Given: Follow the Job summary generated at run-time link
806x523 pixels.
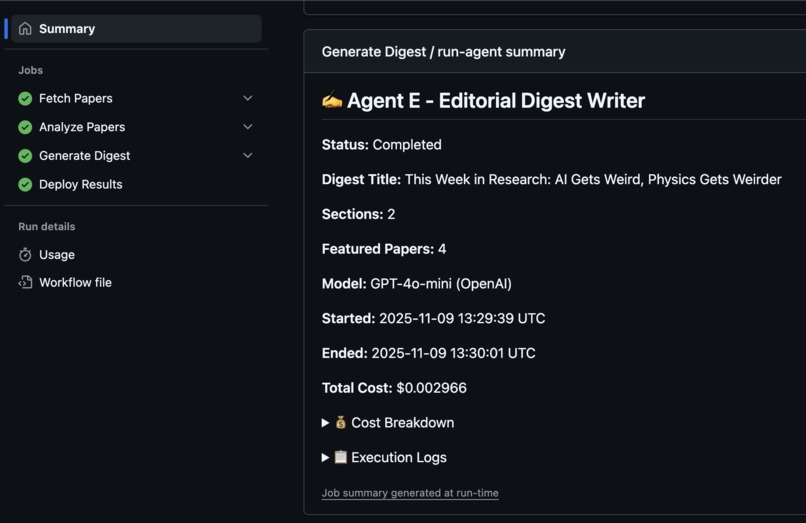Looking at the screenshot, I should click(410, 493).
